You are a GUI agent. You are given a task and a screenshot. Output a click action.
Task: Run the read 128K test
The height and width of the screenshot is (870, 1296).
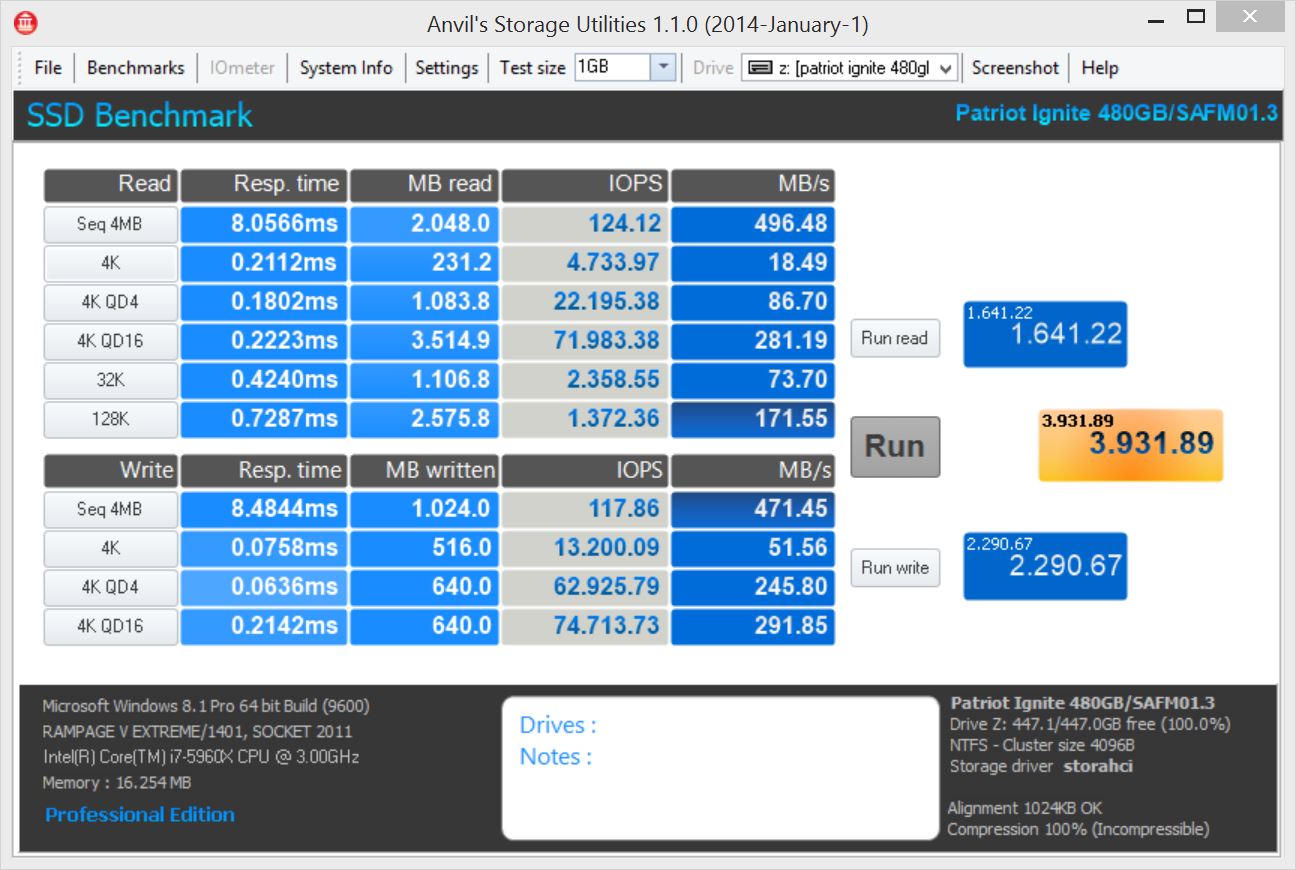coord(110,419)
